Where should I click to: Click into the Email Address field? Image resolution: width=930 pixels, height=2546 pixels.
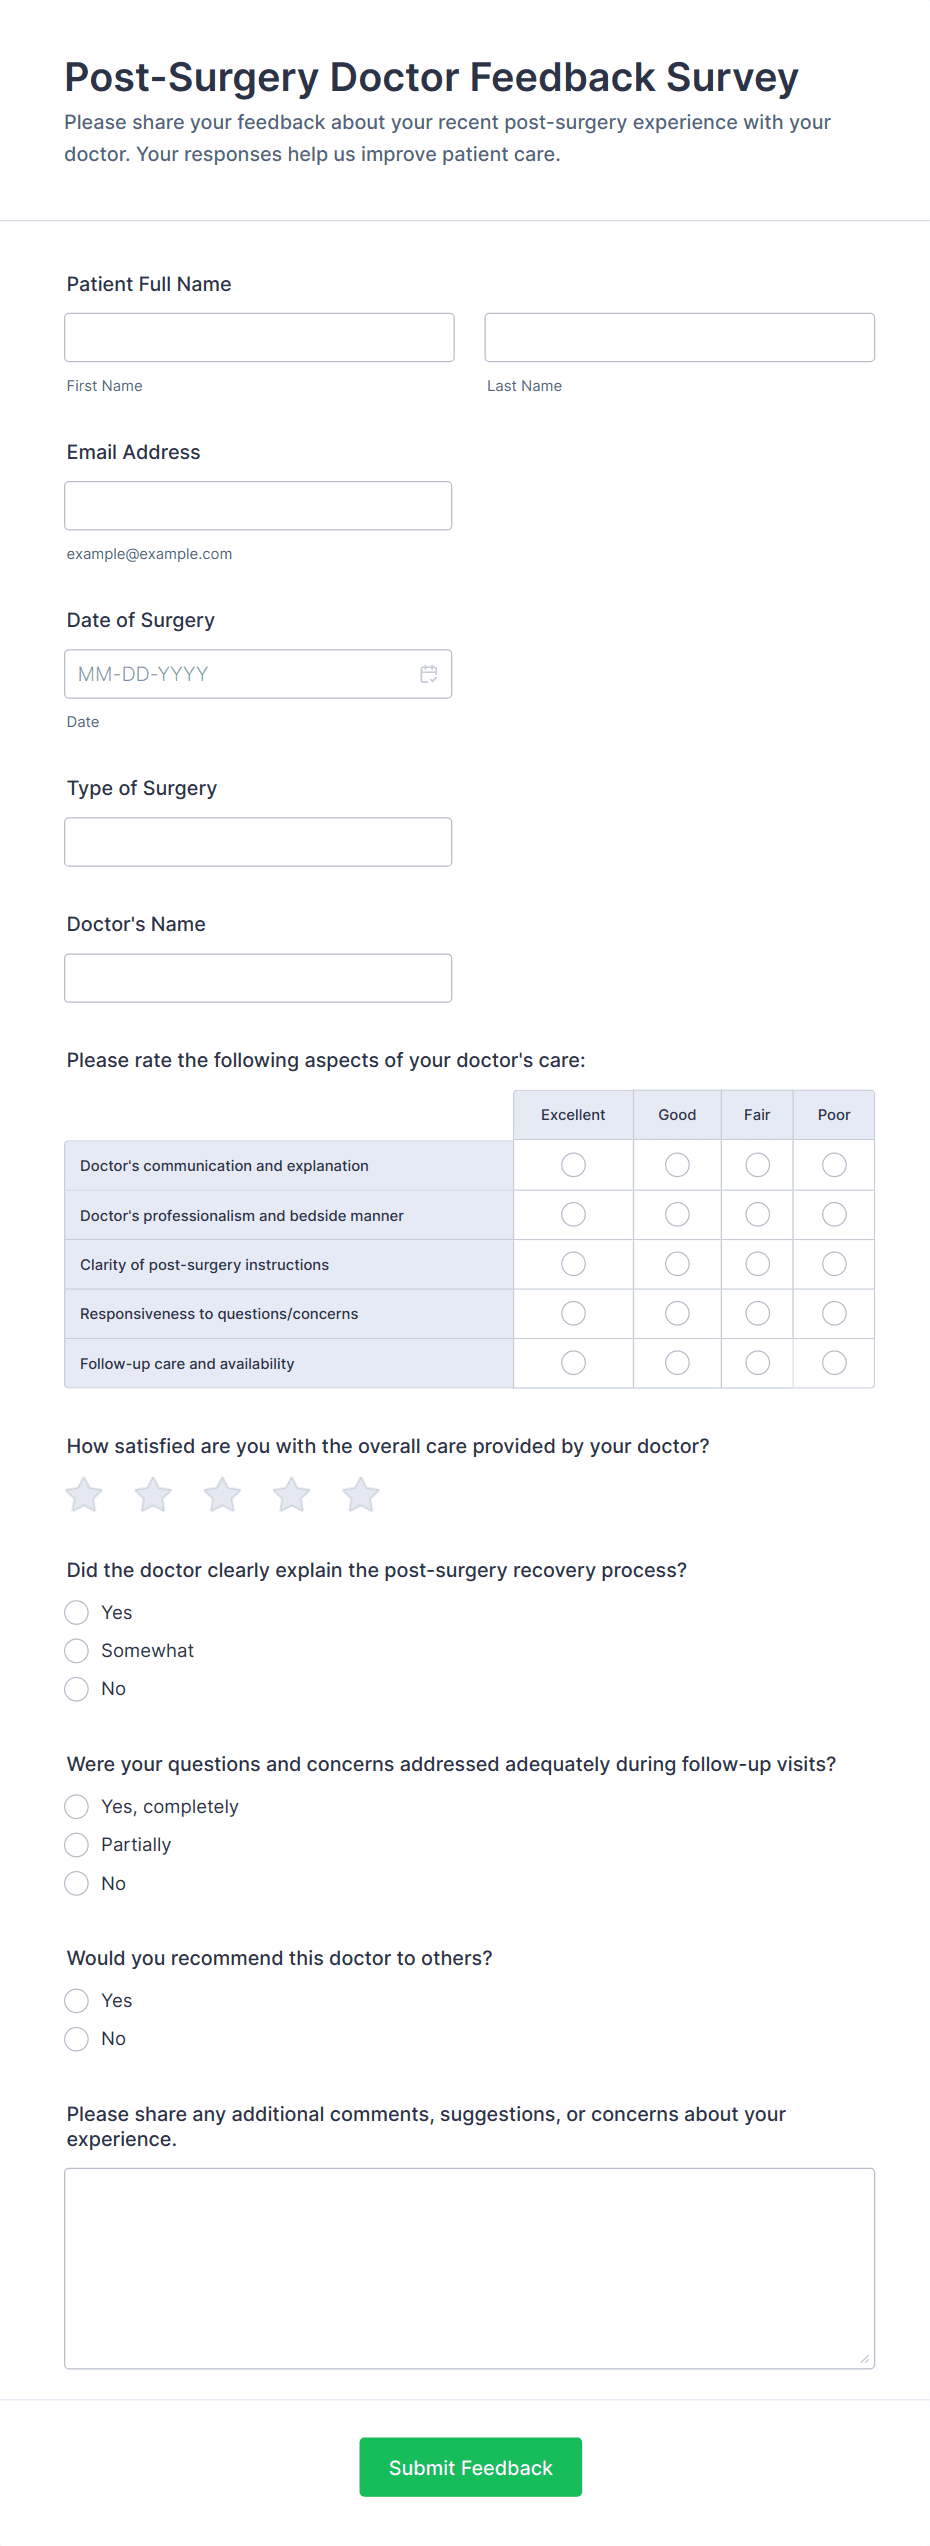point(258,506)
